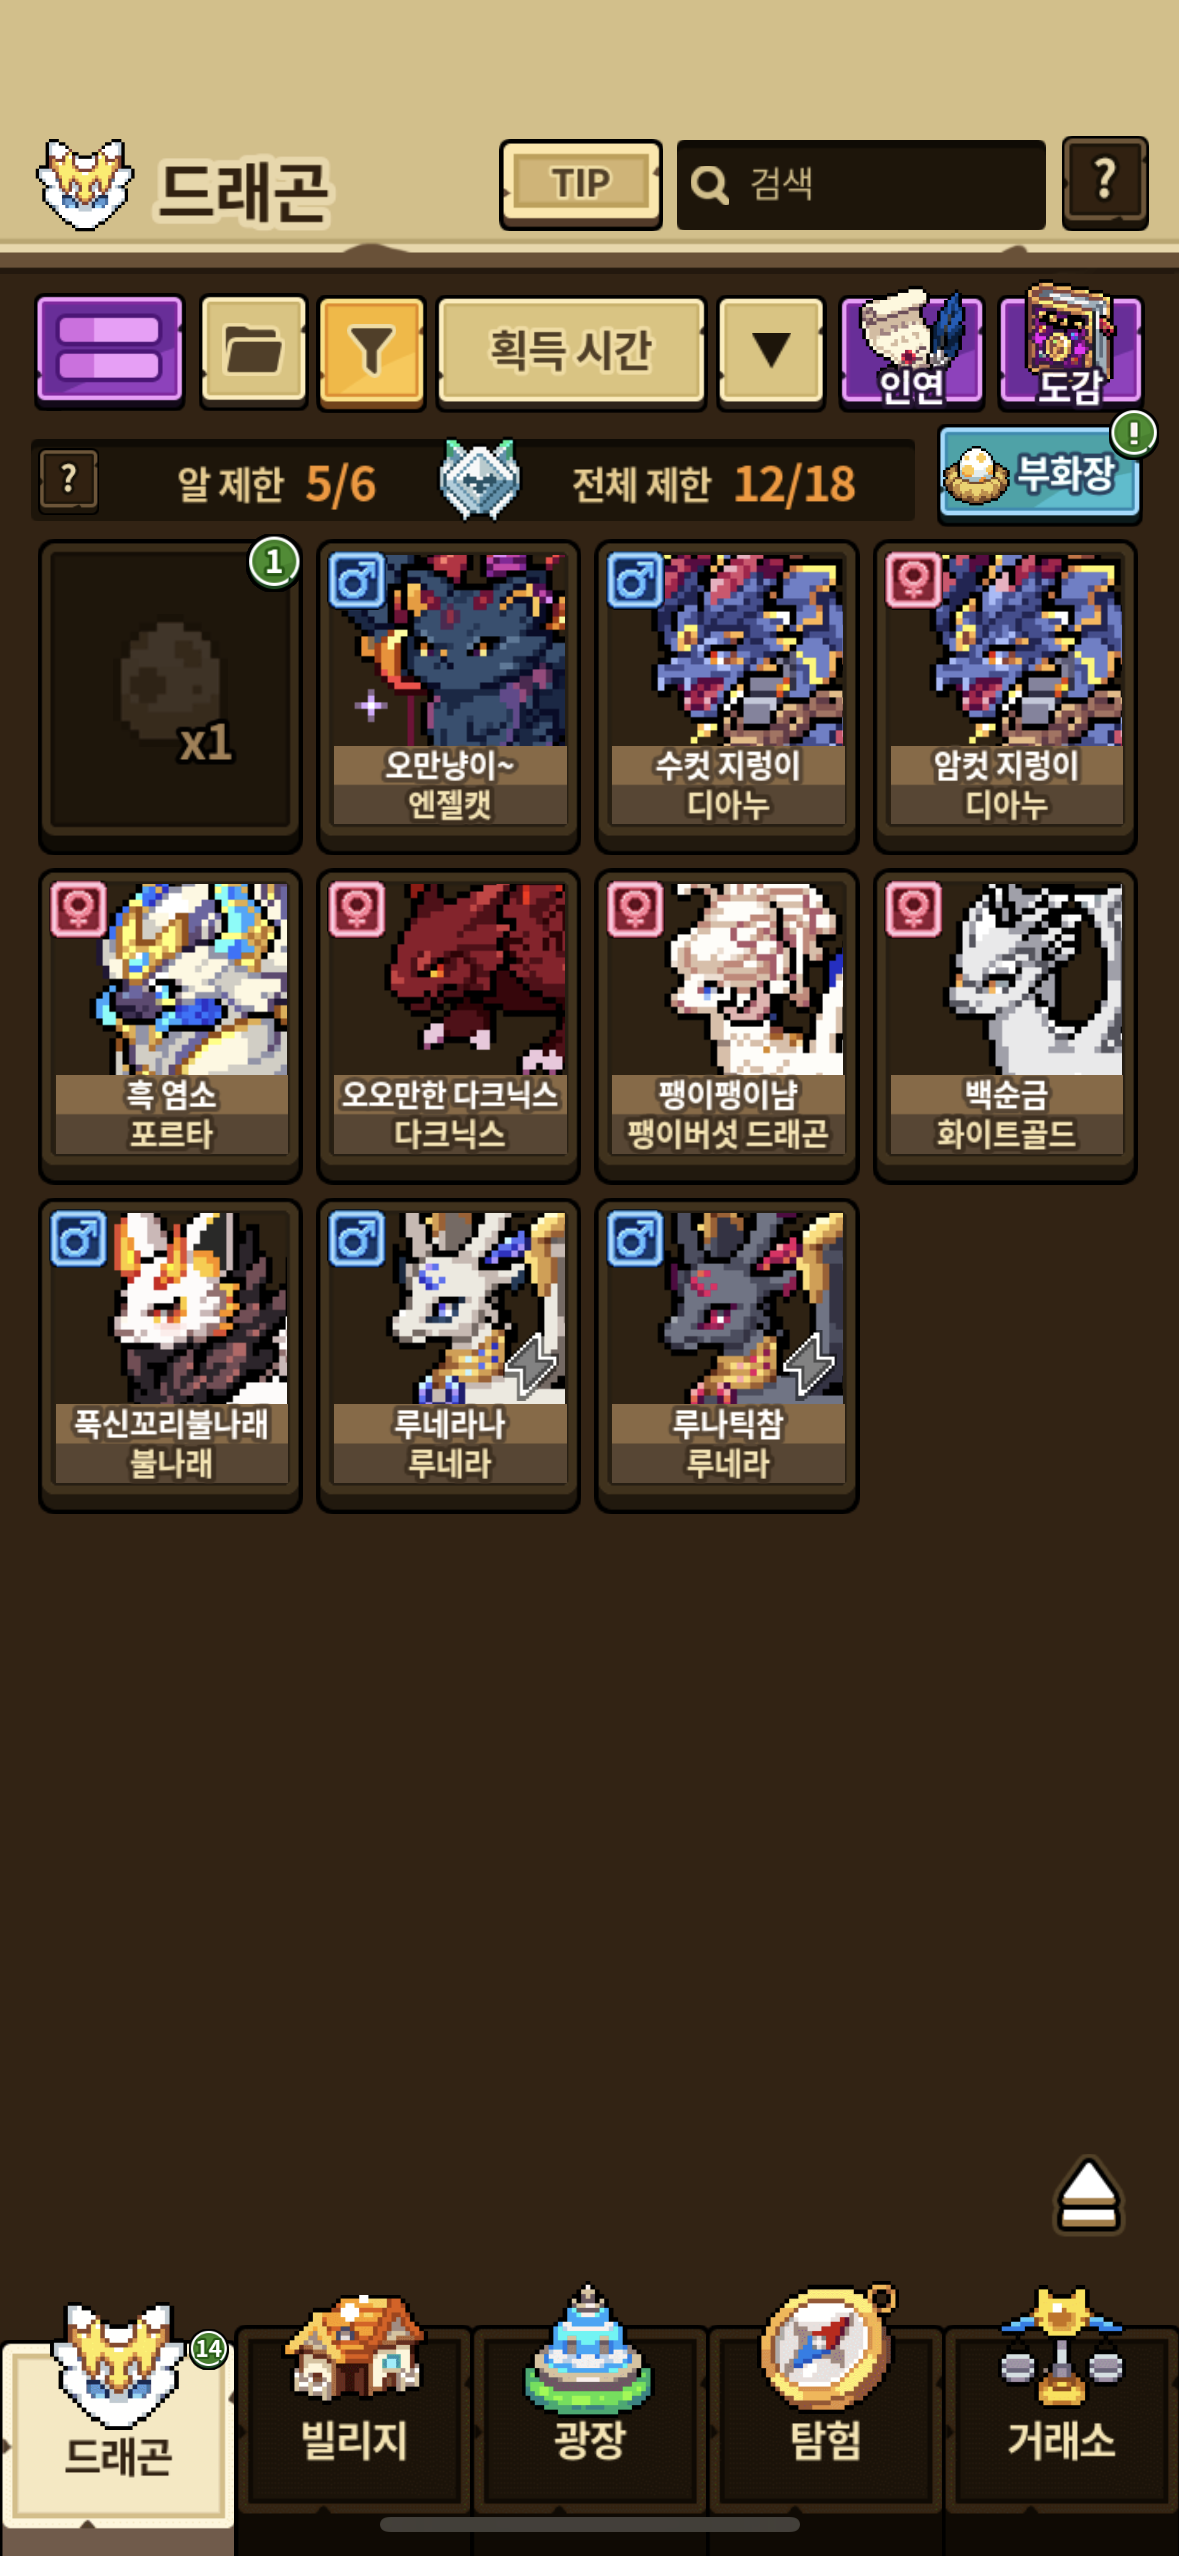Open the 부화장 hatchery nest button
Screen dimensions: 1179x2556
pos(1039,475)
